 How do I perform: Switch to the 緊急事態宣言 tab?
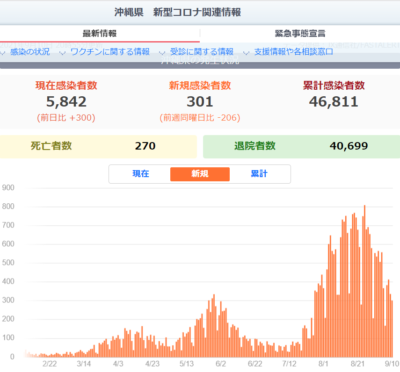pyautogui.click(x=300, y=33)
